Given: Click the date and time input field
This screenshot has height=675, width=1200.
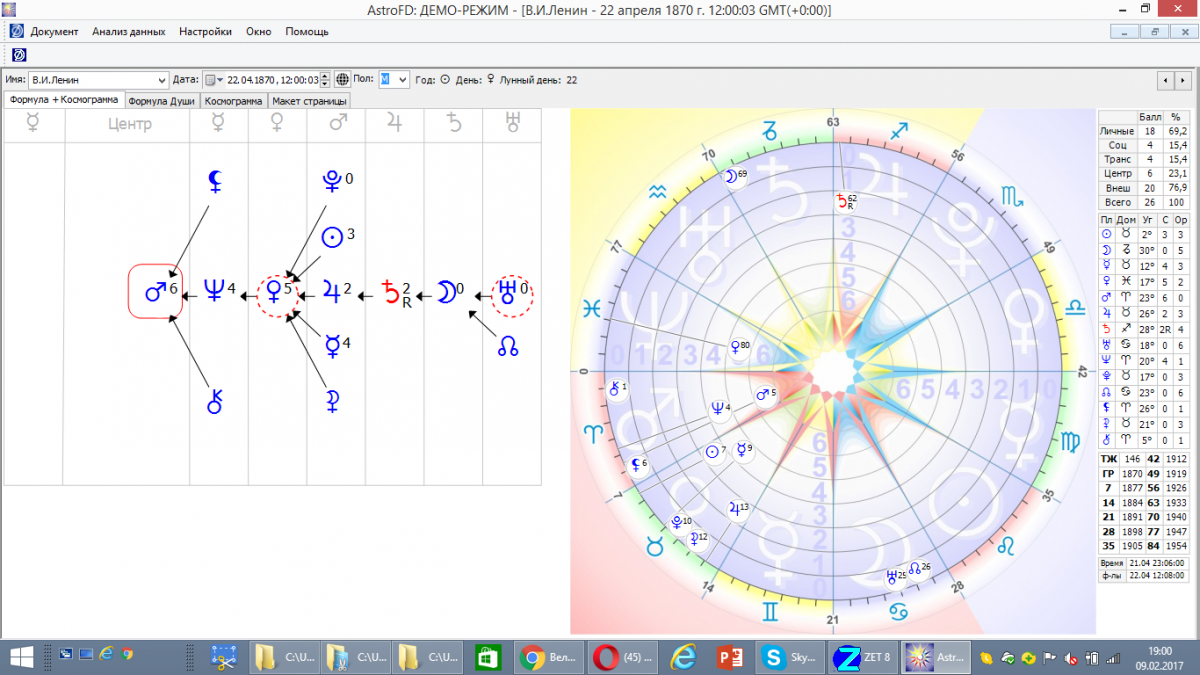Looking at the screenshot, I should pyautogui.click(x=272, y=80).
